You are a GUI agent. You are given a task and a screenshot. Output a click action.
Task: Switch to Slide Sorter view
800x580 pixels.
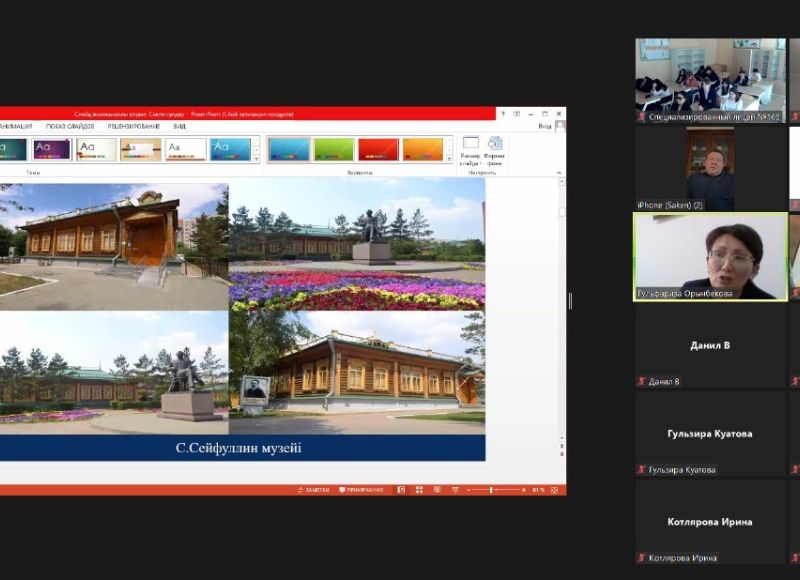pos(419,490)
